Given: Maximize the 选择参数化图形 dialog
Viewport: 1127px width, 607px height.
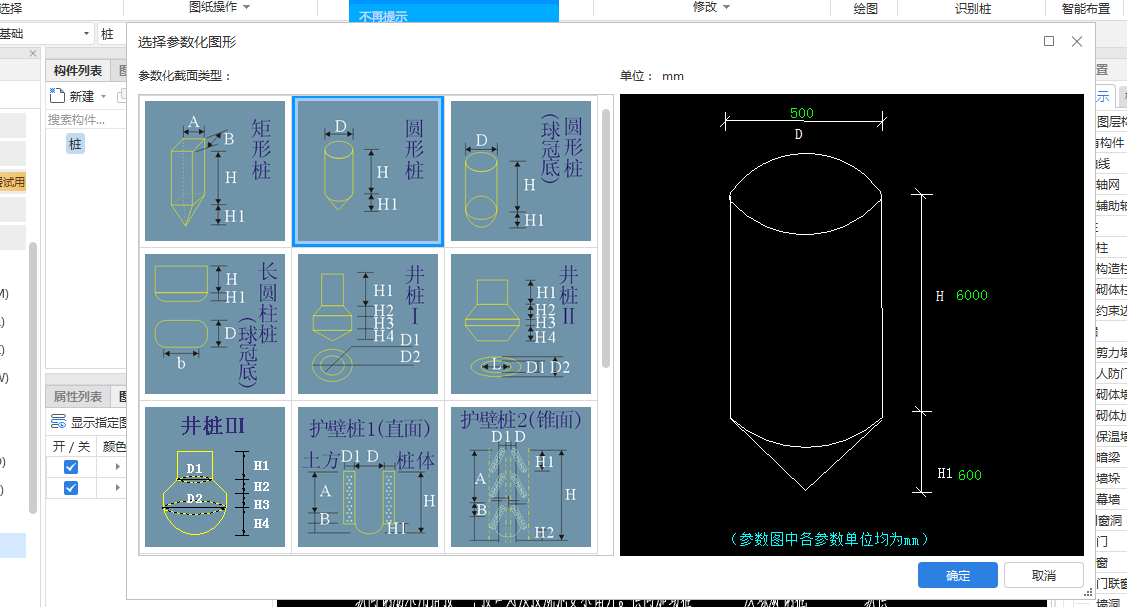Looking at the screenshot, I should (x=1049, y=41).
